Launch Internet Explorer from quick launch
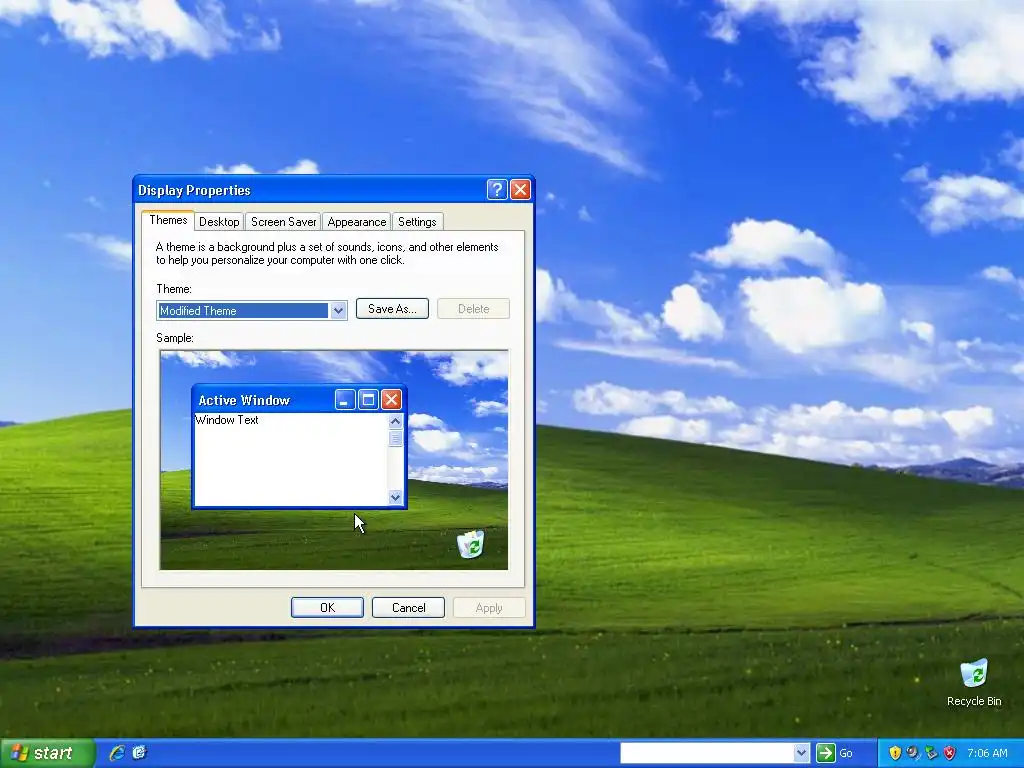This screenshot has width=1024, height=768. coord(117,753)
